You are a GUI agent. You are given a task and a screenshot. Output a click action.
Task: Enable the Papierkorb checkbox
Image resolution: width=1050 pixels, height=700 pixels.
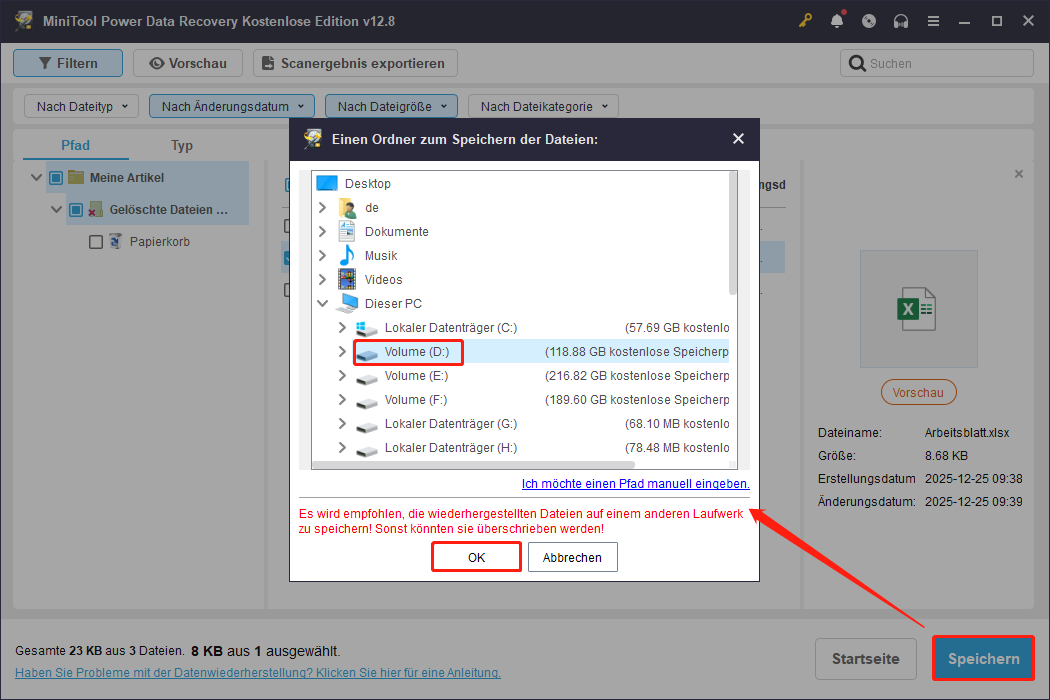[96, 241]
